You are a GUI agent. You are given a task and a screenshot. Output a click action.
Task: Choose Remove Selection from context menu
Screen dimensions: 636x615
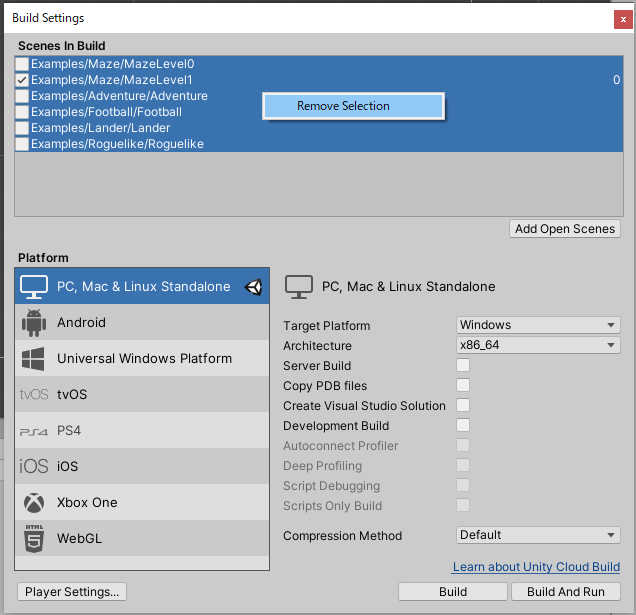353,106
